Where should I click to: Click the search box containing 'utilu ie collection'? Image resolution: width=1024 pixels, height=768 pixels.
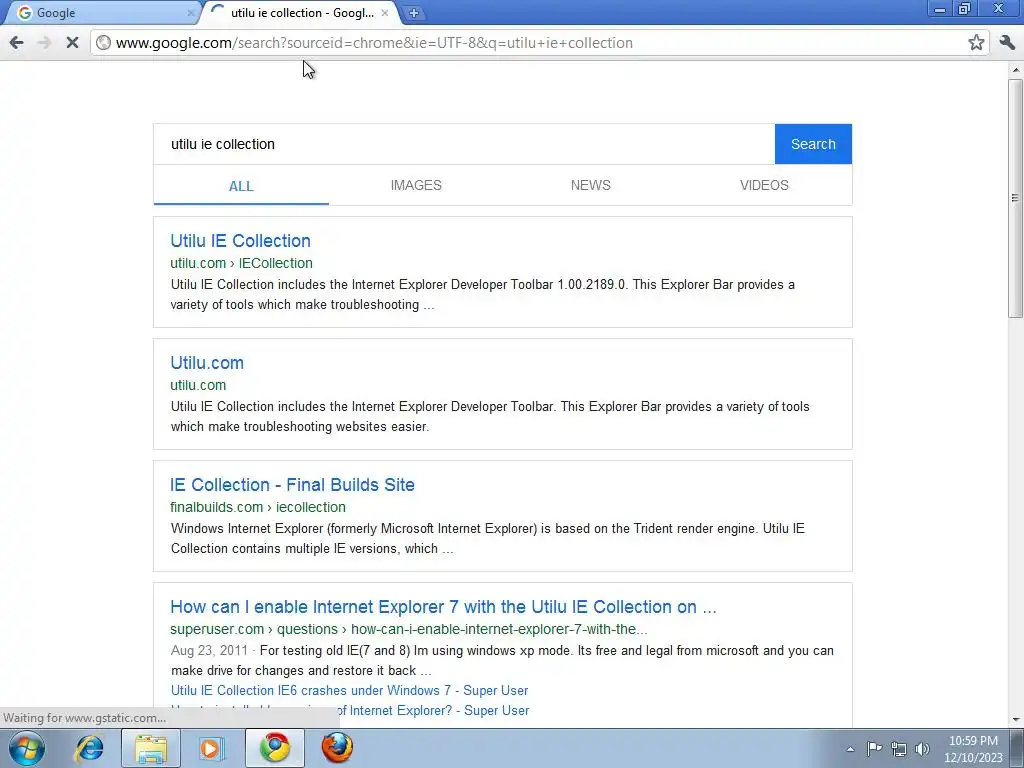[464, 144]
